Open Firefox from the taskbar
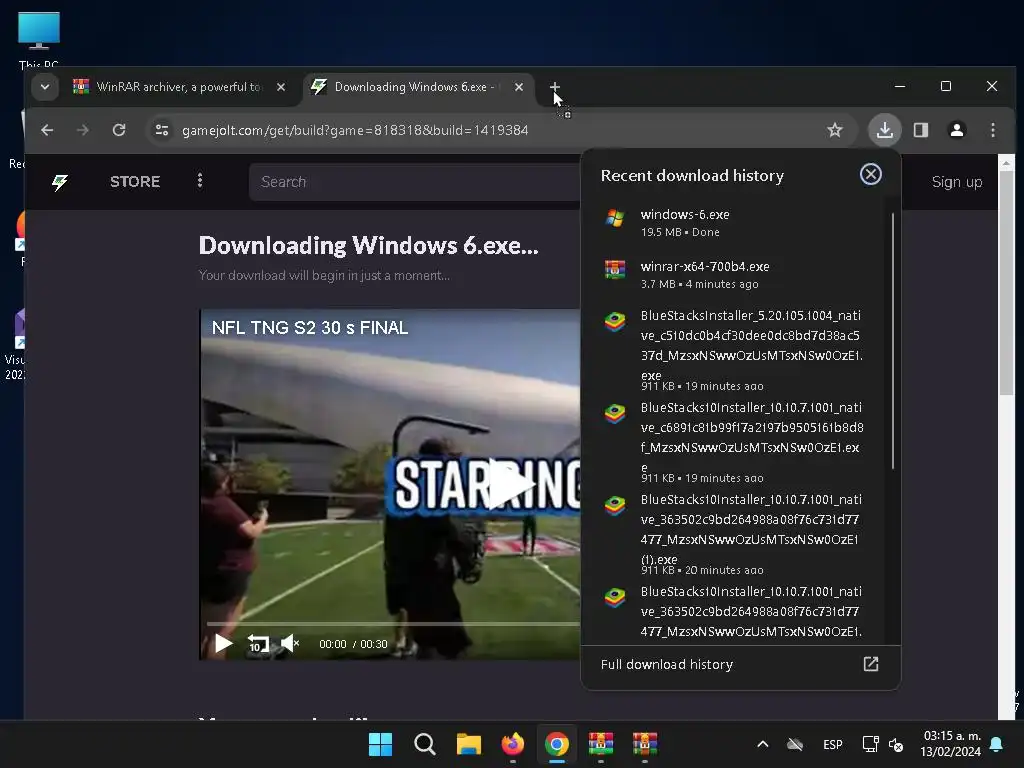 pos(513,744)
